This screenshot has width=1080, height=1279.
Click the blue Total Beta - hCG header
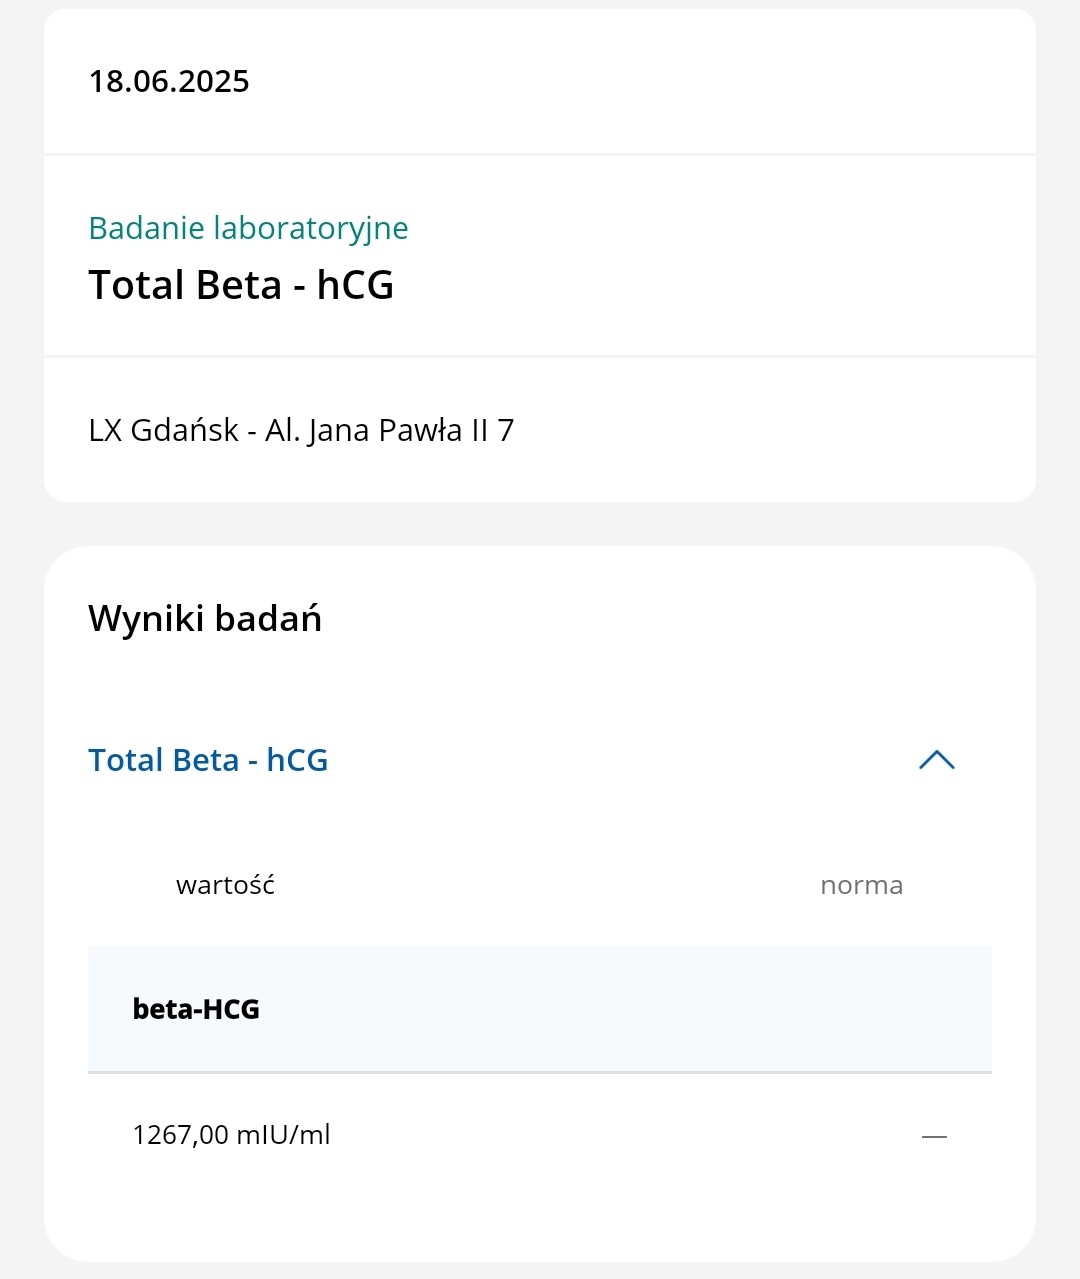[208, 760]
